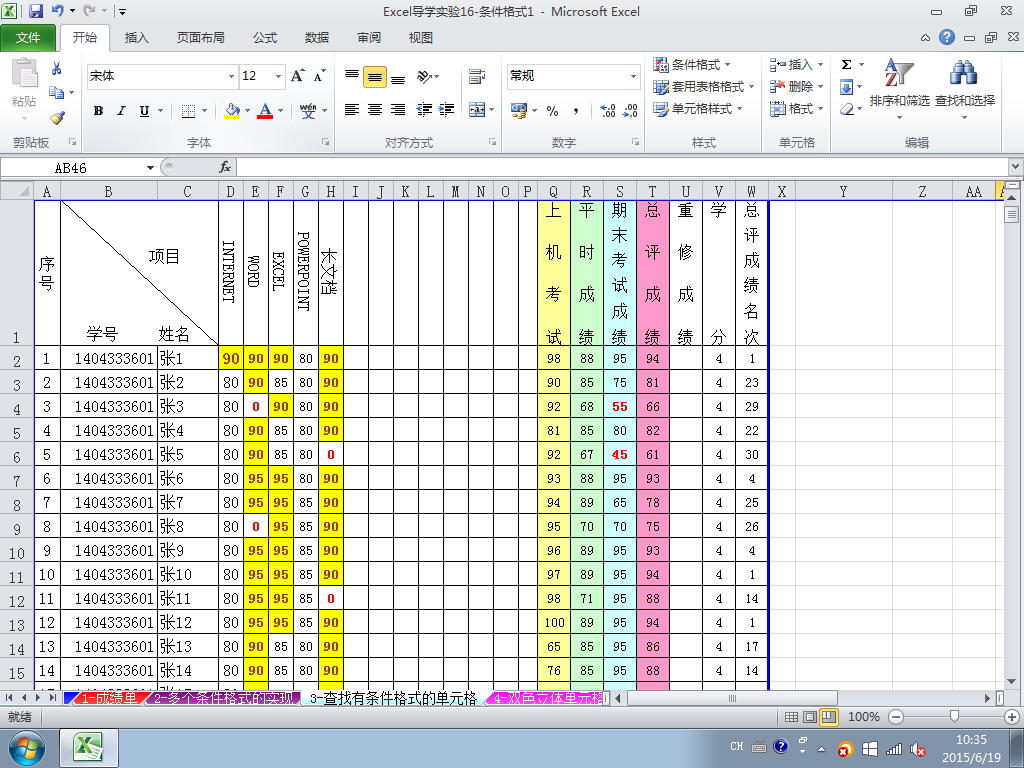Click the Increase Decimal icon
The height and width of the screenshot is (768, 1024).
point(607,110)
